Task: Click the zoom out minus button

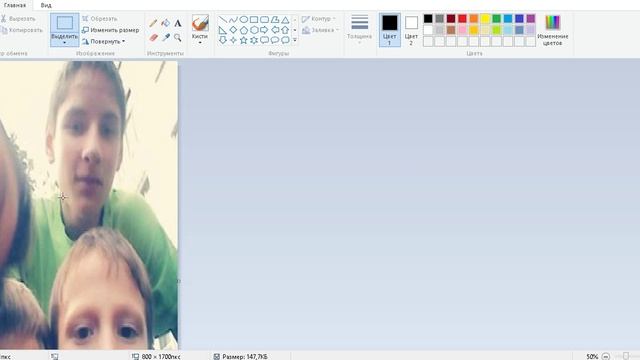Action: (606, 356)
